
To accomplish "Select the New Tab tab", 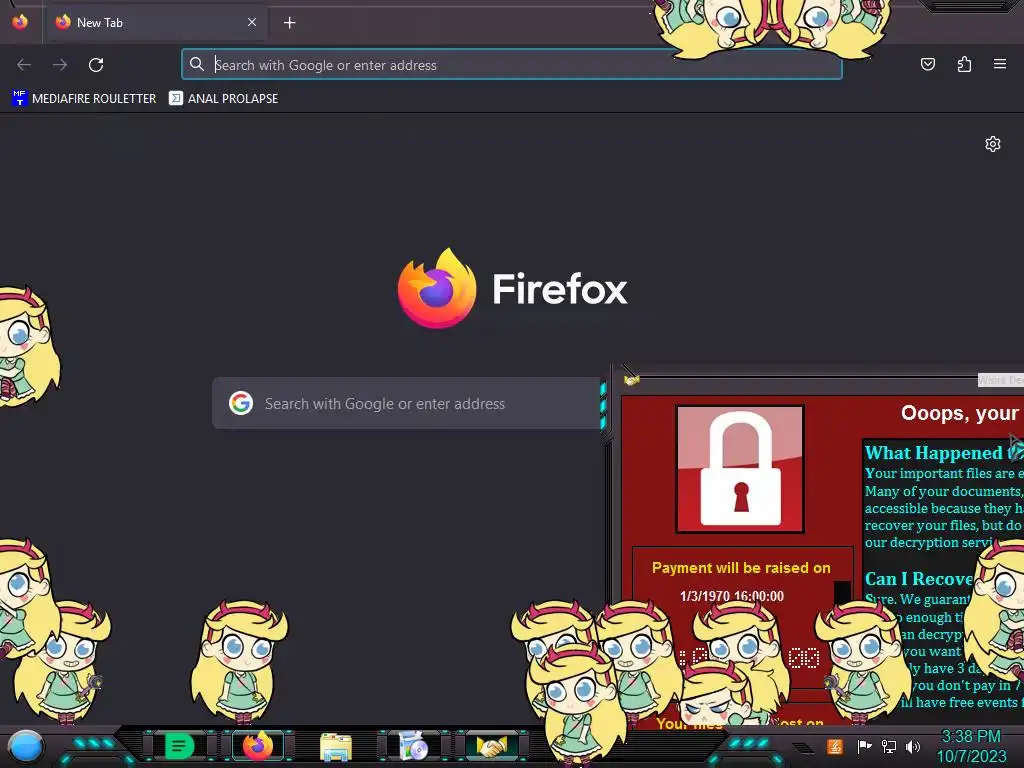I will point(157,23).
